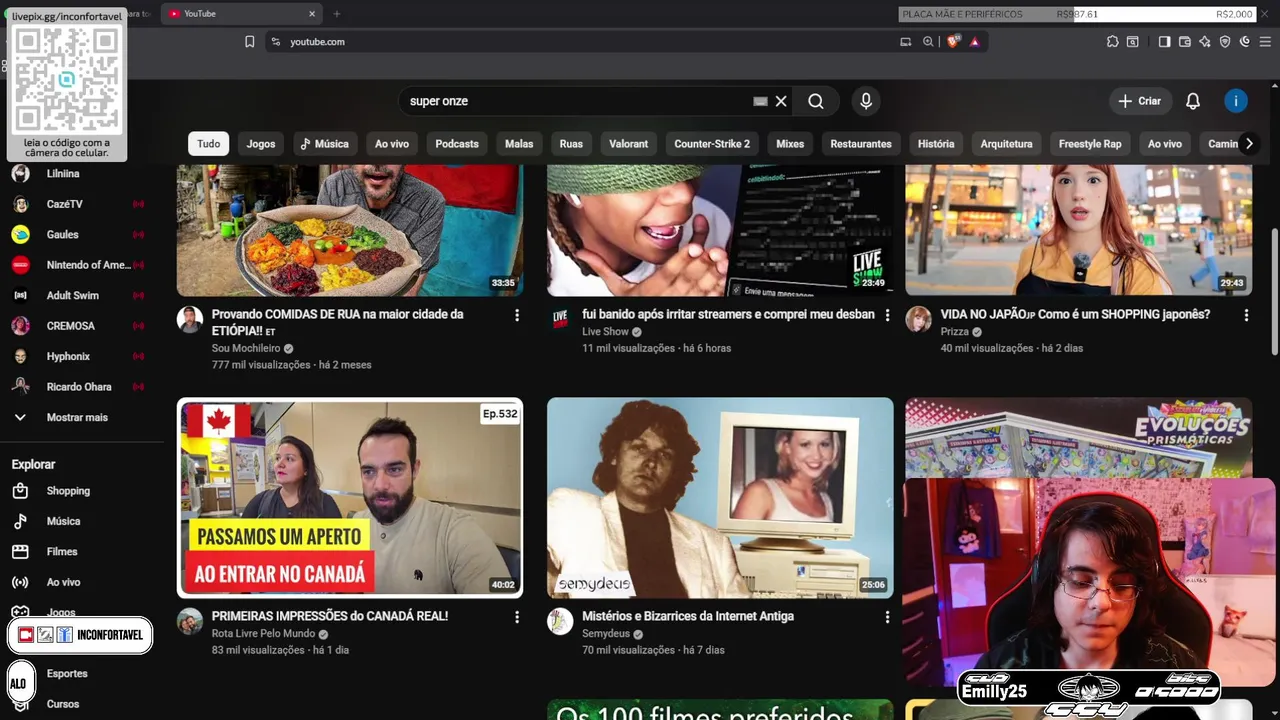Open the account avatar menu
1280x720 pixels.
[1236, 101]
